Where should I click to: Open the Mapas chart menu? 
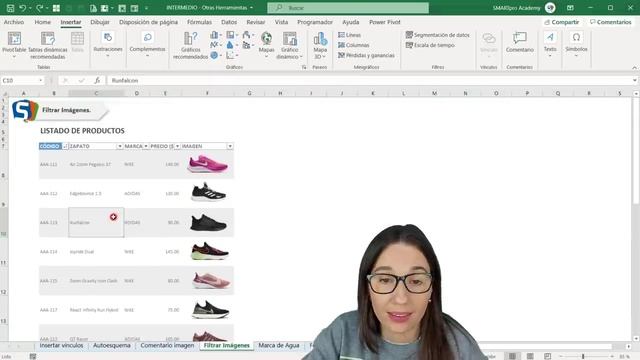point(267,44)
